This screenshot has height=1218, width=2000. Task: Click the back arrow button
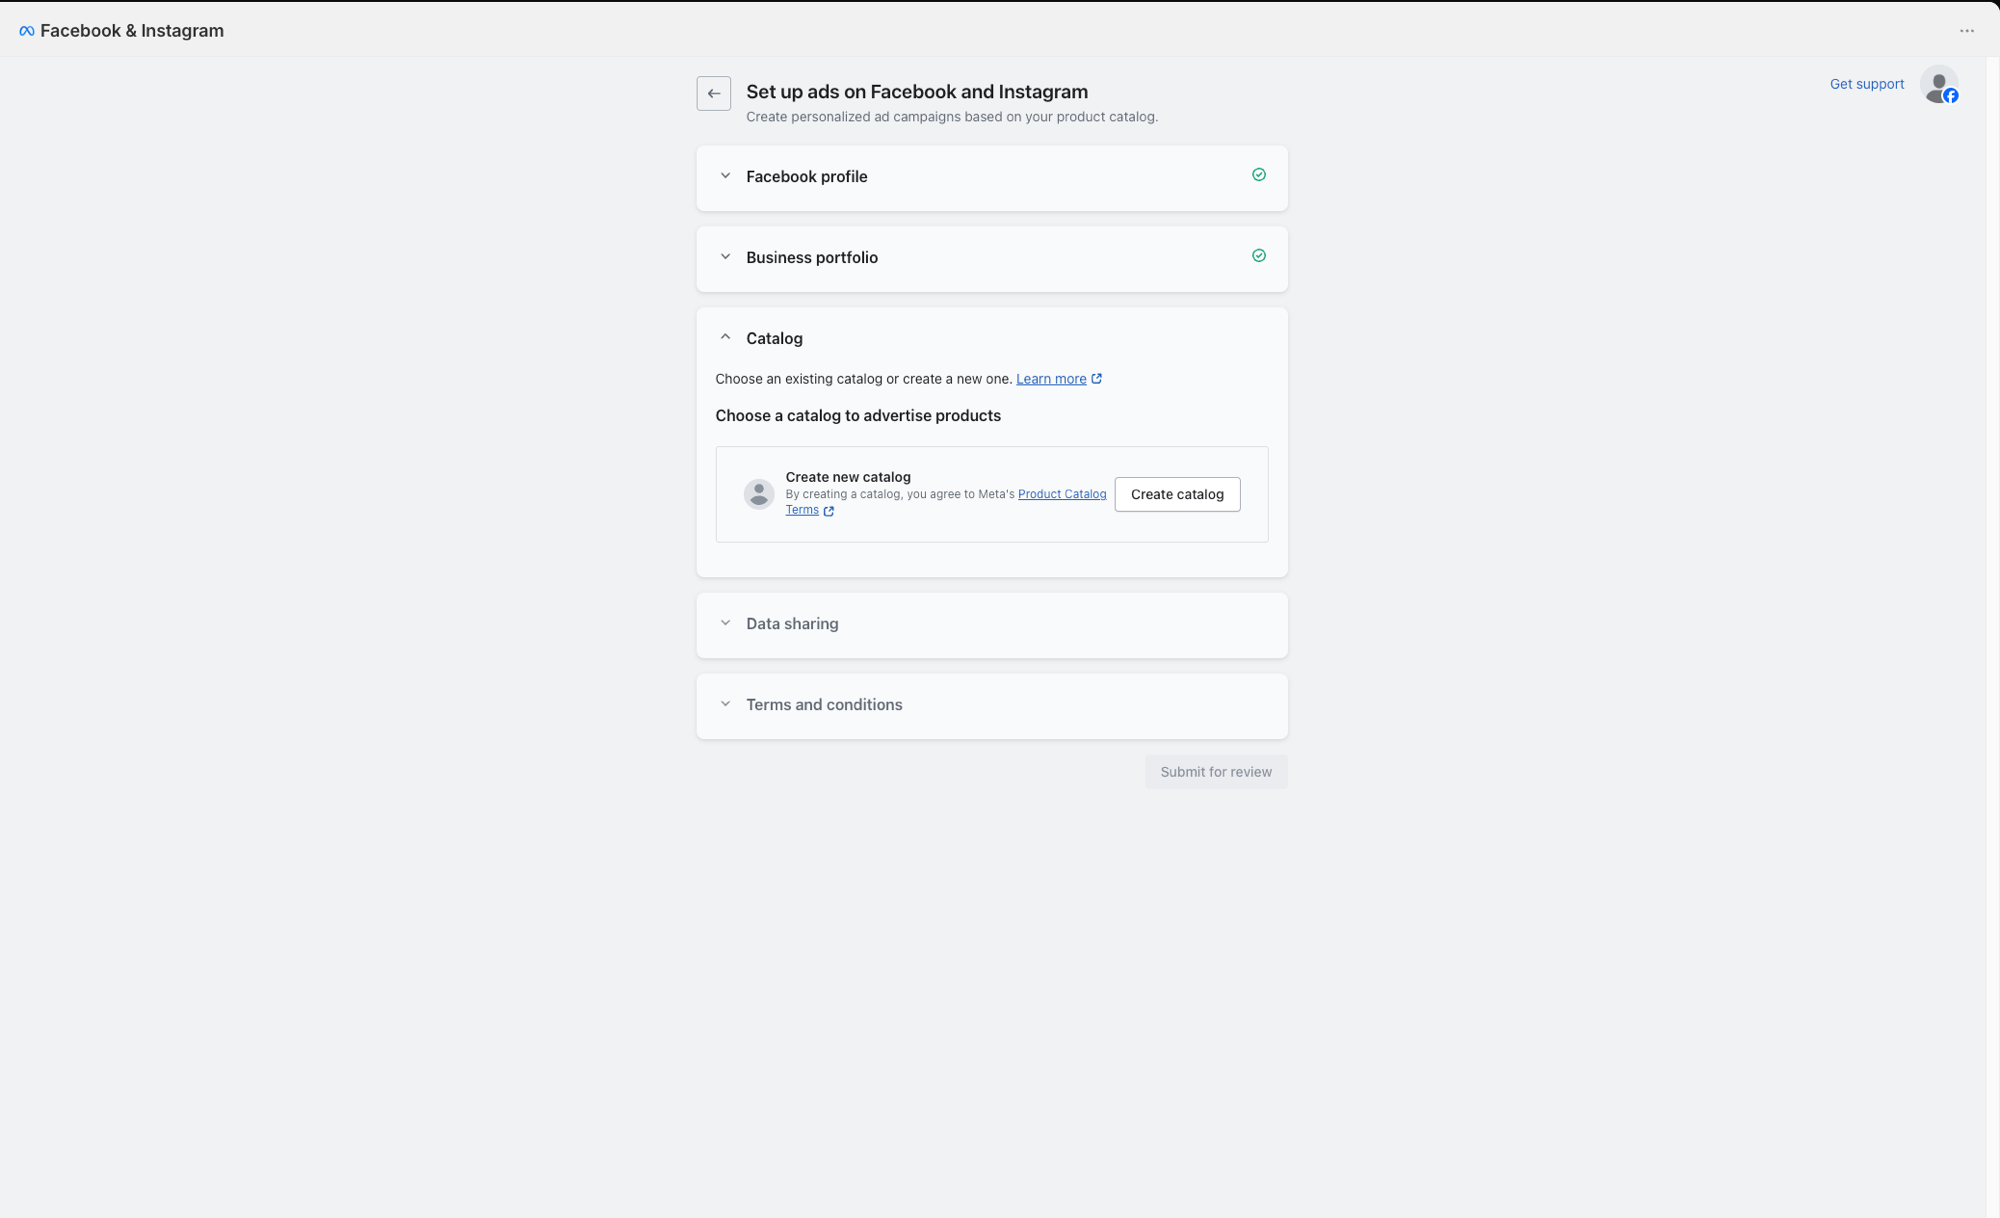point(713,93)
